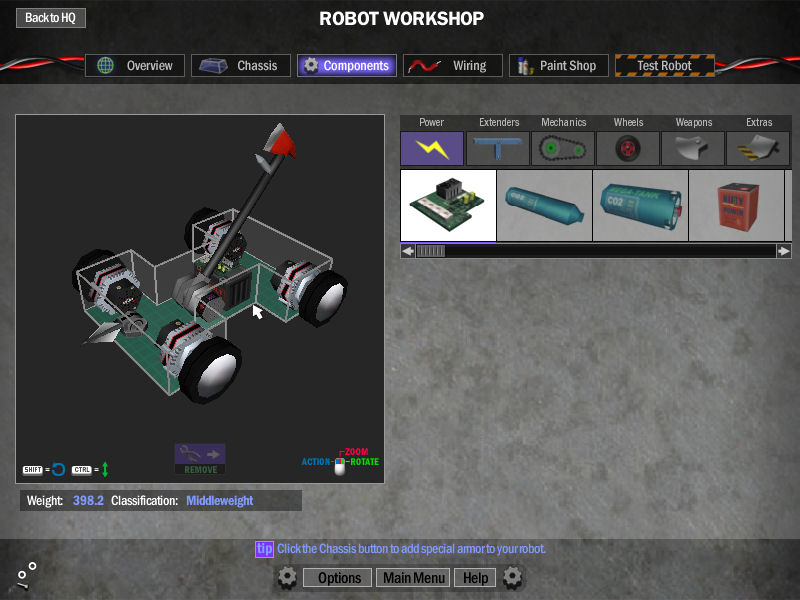
Task: Select the Weapons blade category icon
Action: coord(693,148)
